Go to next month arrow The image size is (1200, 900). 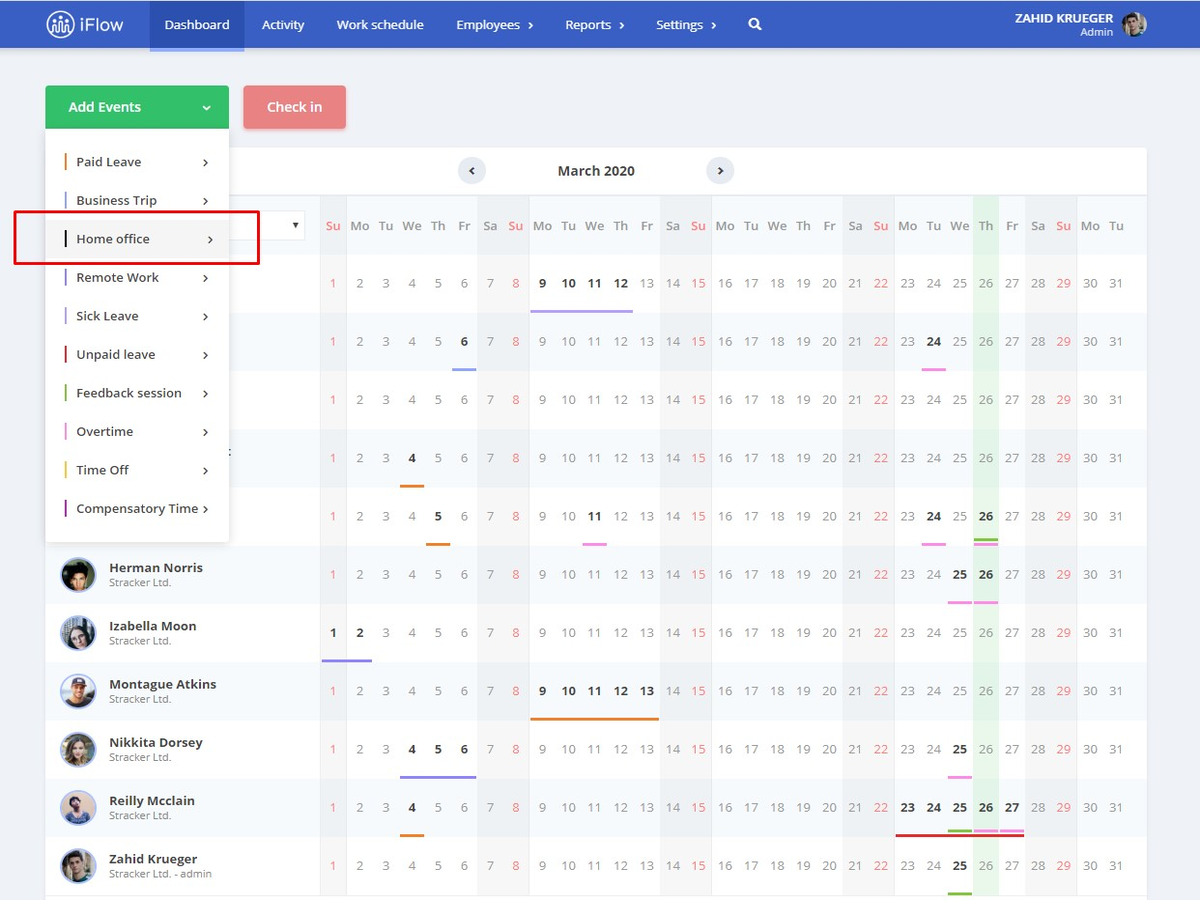click(720, 171)
